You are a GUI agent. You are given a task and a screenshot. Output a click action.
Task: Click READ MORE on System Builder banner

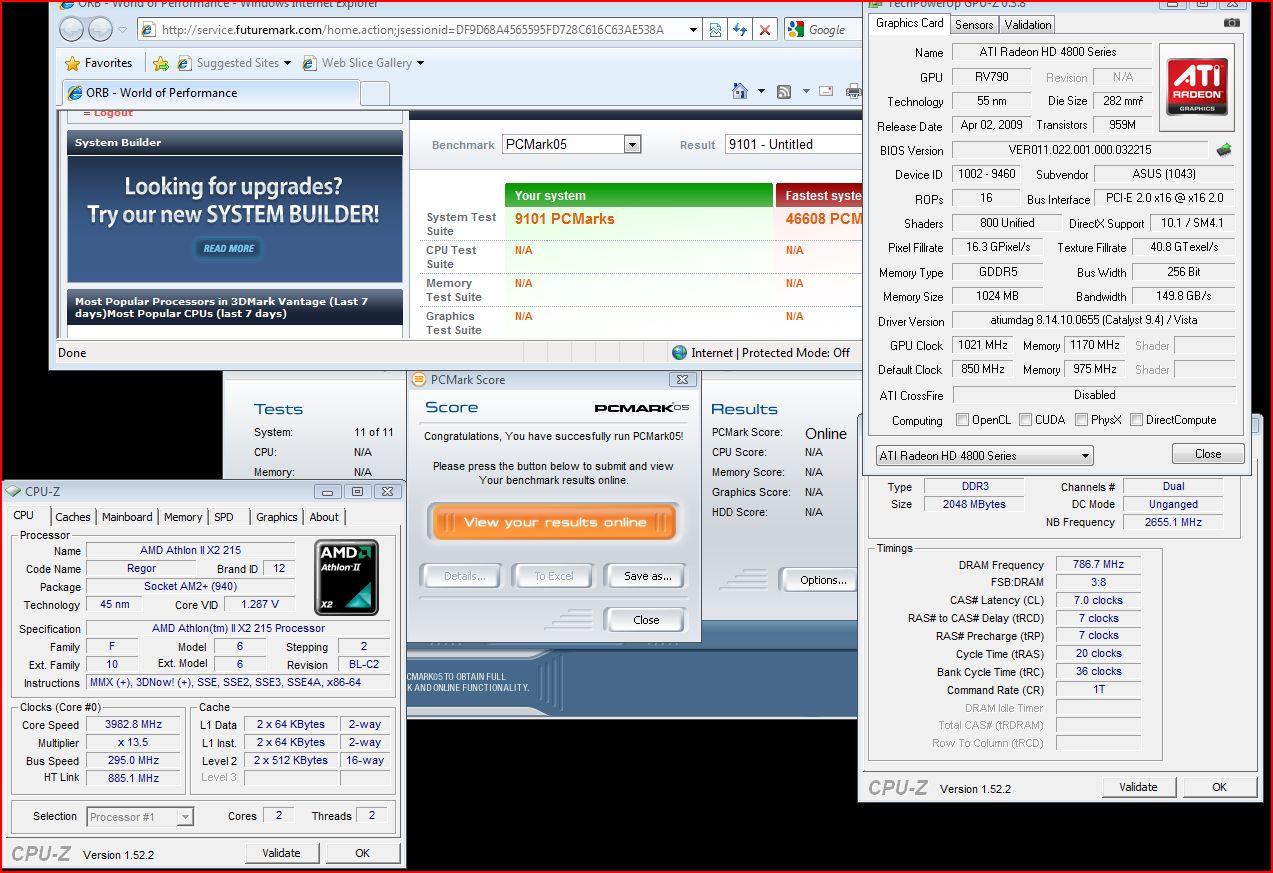229,248
